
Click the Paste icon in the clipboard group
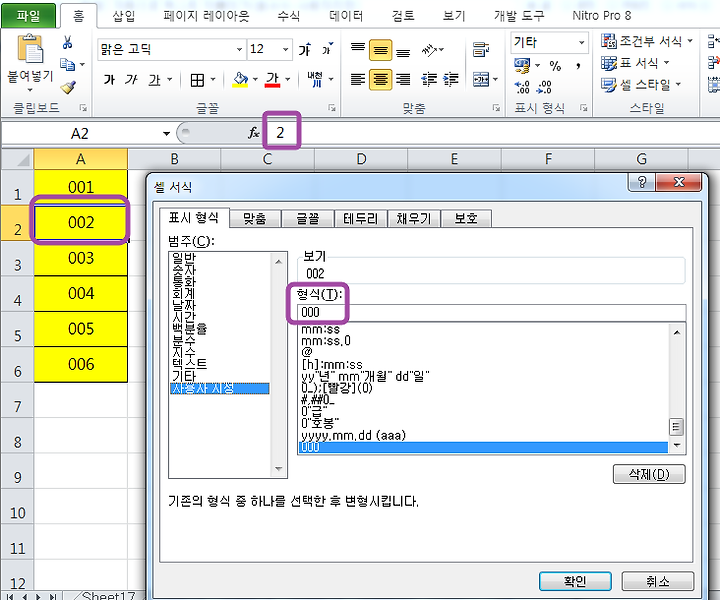(x=30, y=48)
